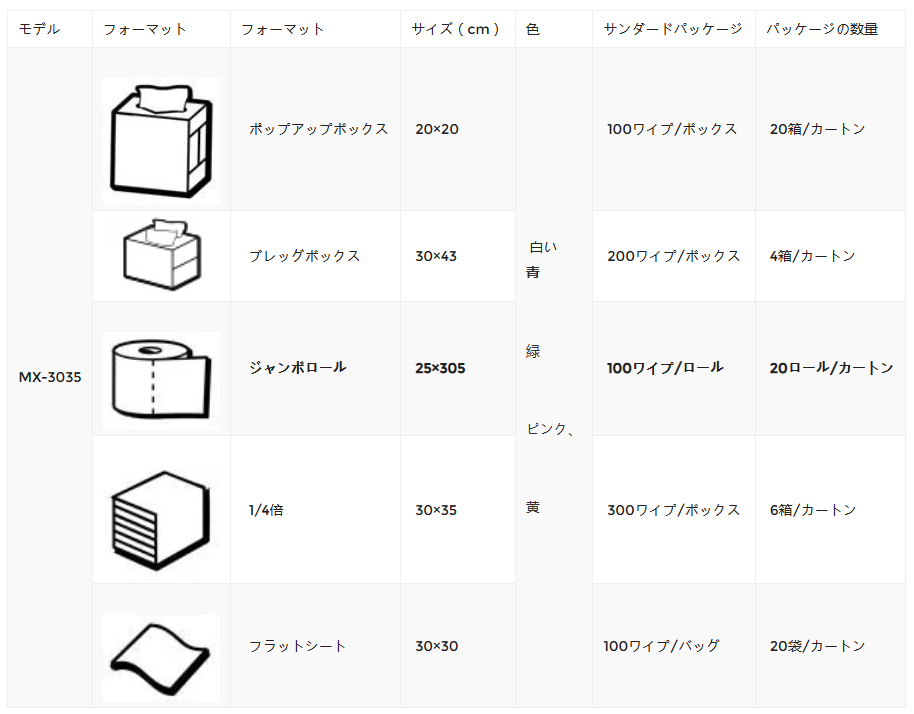Click the rag box dispenser icon
Image resolution: width=914 pixels, height=714 pixels.
(161, 255)
